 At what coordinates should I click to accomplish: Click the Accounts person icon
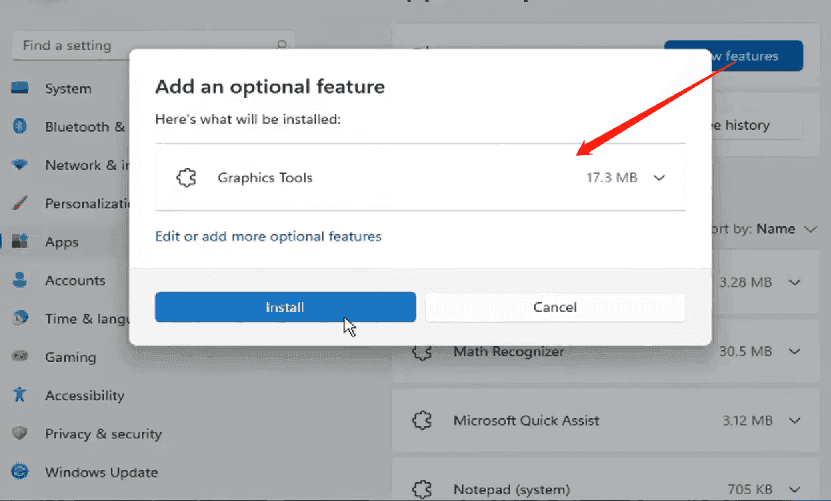coord(20,279)
